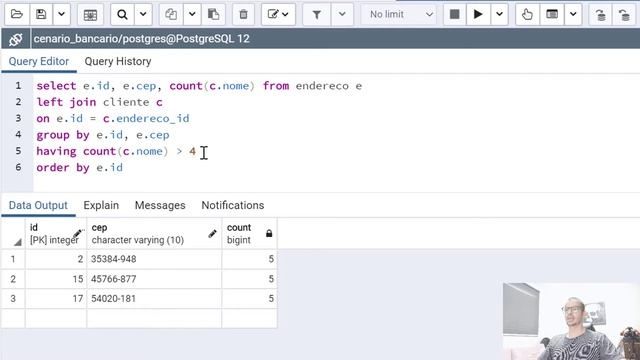Click the cell with cep 45766-877
640x360 pixels.
coord(154,279)
